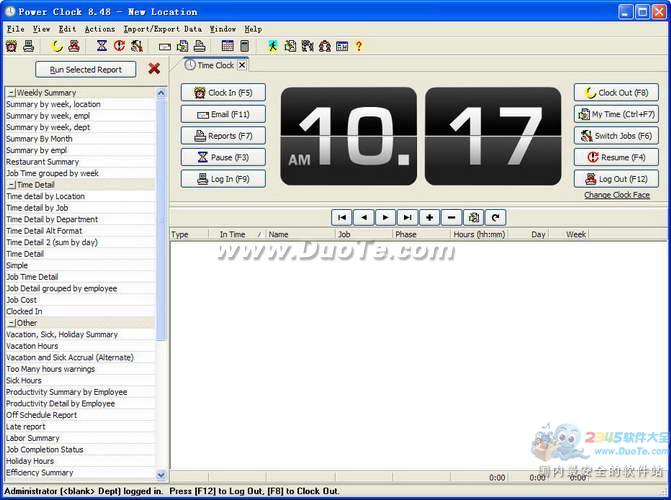This screenshot has width=671, height=500.
Task: Click the Log In (F9) button
Action: 223,179
